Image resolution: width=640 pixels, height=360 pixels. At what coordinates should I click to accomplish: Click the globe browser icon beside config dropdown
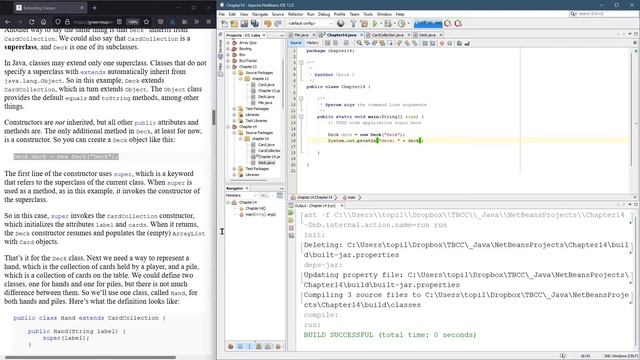(x=340, y=24)
